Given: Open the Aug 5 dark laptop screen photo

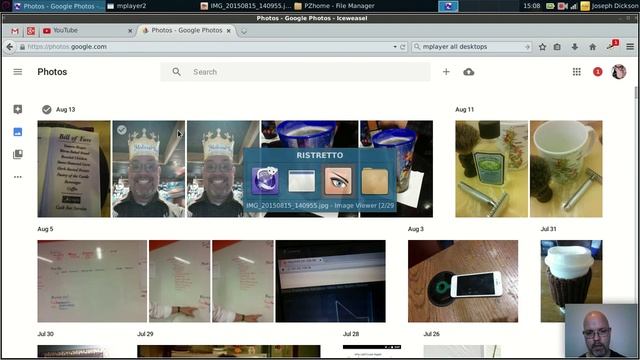Looking at the screenshot, I should 330,281.
